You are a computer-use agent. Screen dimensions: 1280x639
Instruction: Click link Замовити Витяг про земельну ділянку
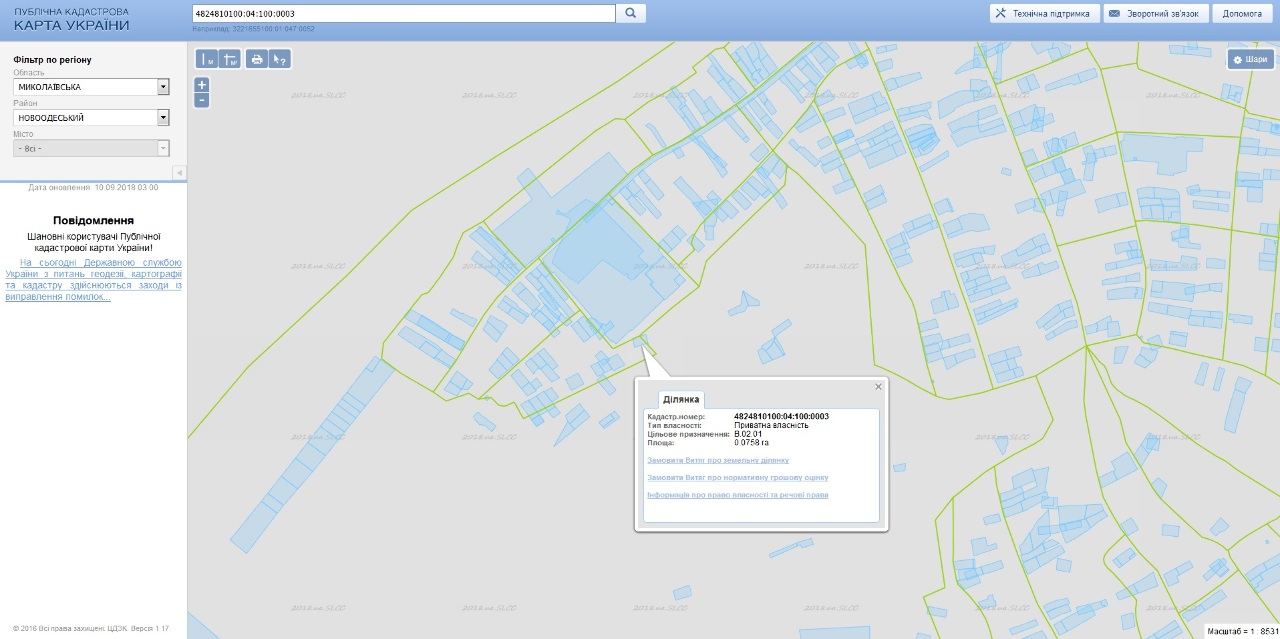718,460
